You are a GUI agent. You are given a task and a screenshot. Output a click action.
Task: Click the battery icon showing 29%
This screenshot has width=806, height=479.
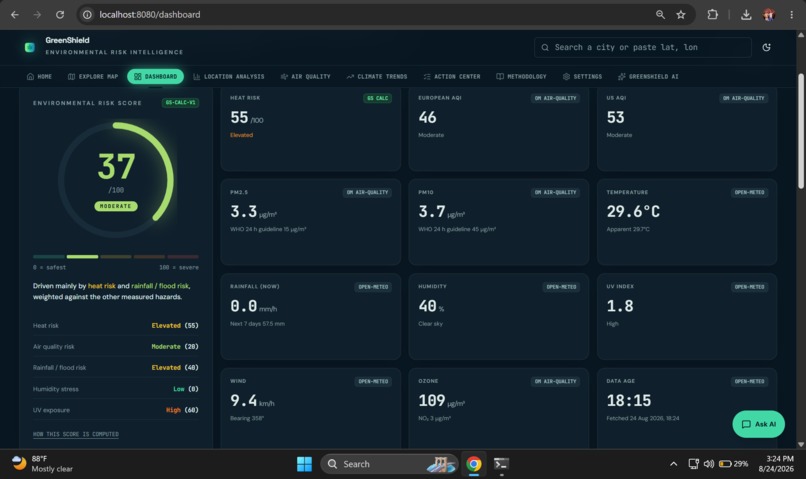coord(734,464)
